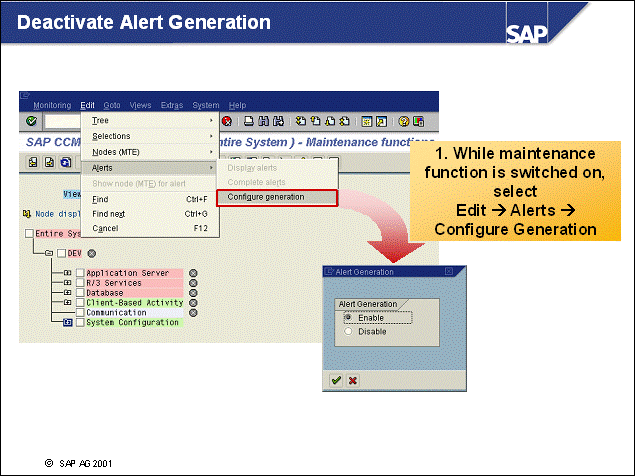Open the Monitoring menu

click(x=52, y=105)
